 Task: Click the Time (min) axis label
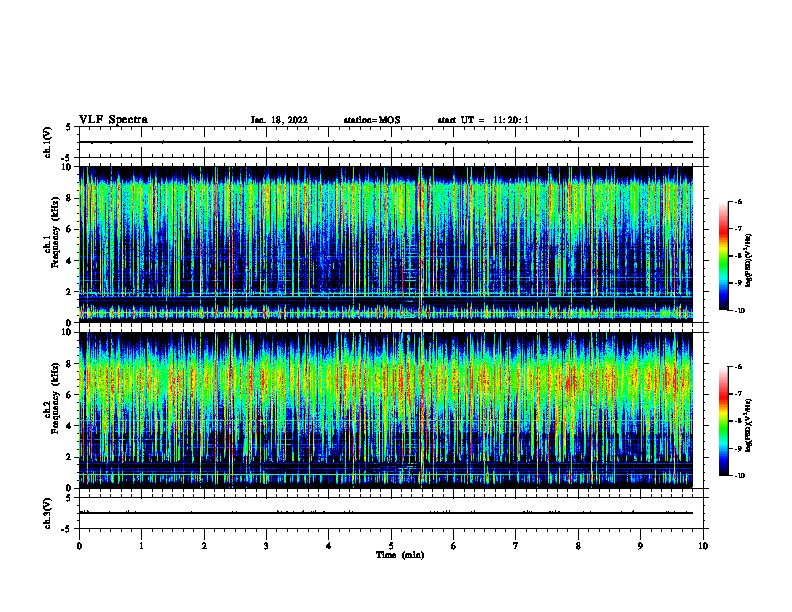click(x=400, y=555)
